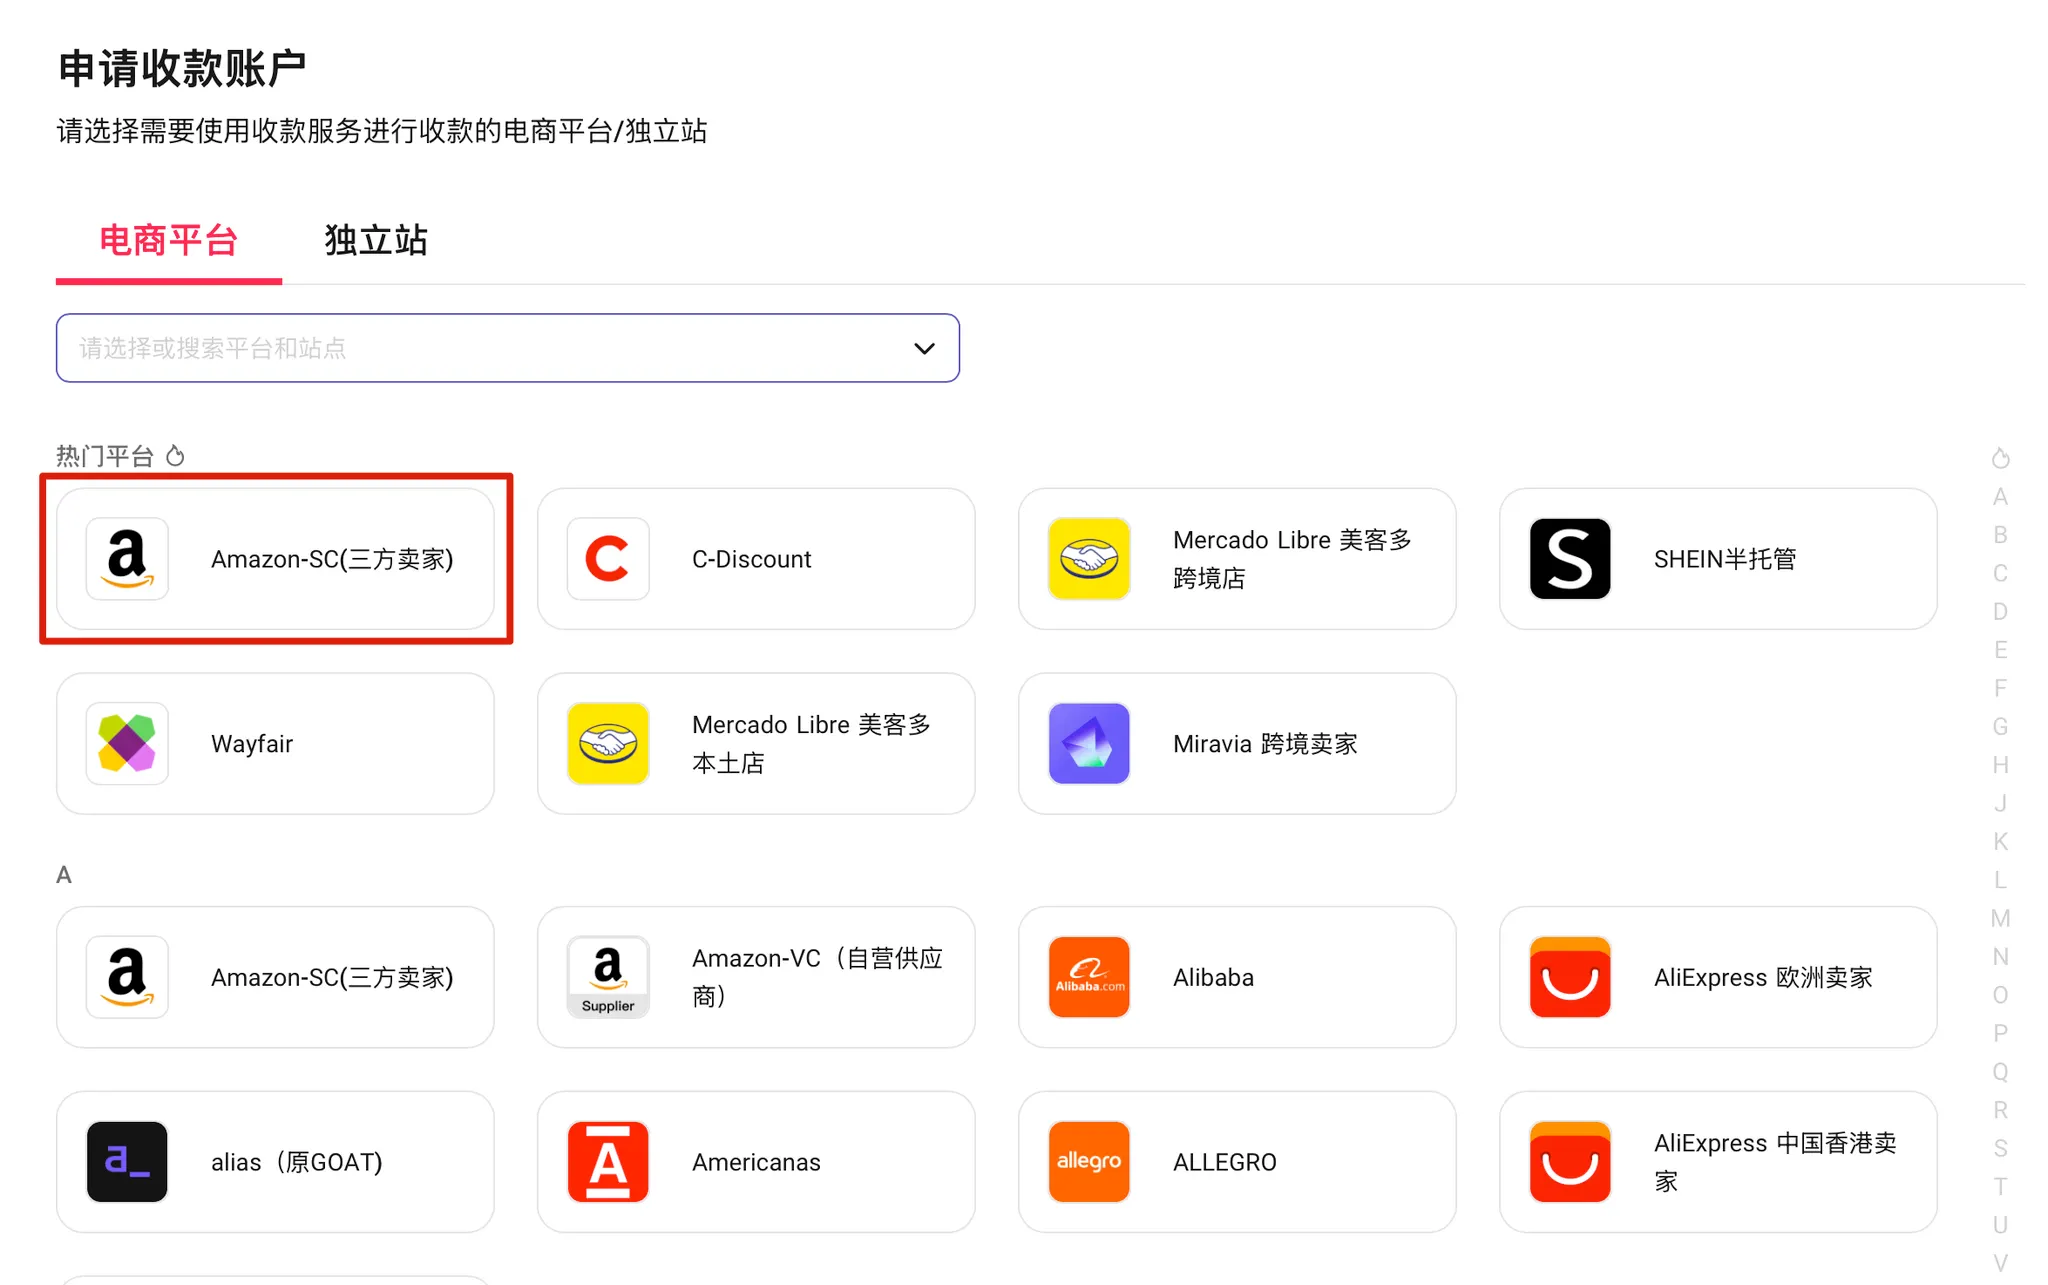Click the SHEIN半托管 black S icon
The height and width of the screenshot is (1285, 2048).
click(1569, 559)
